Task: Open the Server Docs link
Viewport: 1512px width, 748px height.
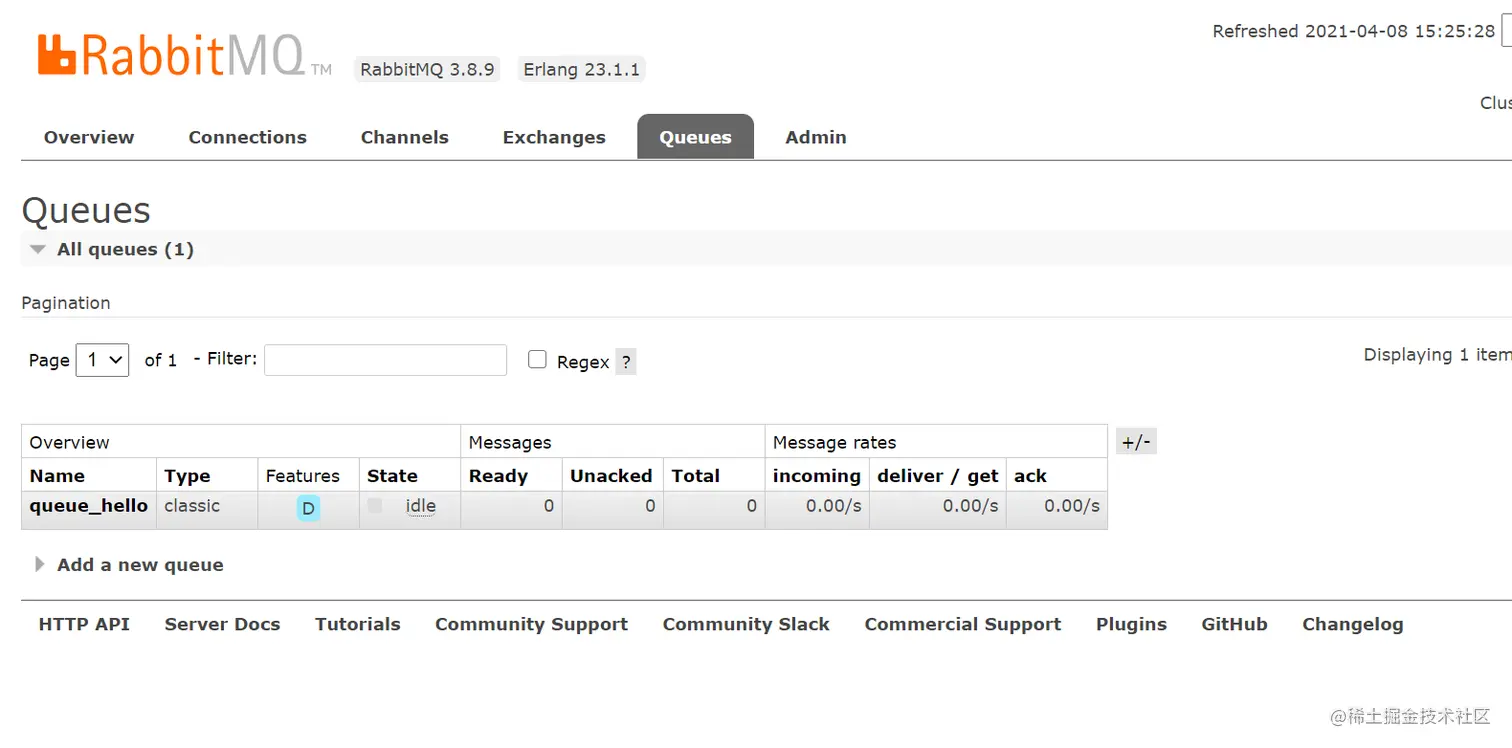Action: pos(222,624)
